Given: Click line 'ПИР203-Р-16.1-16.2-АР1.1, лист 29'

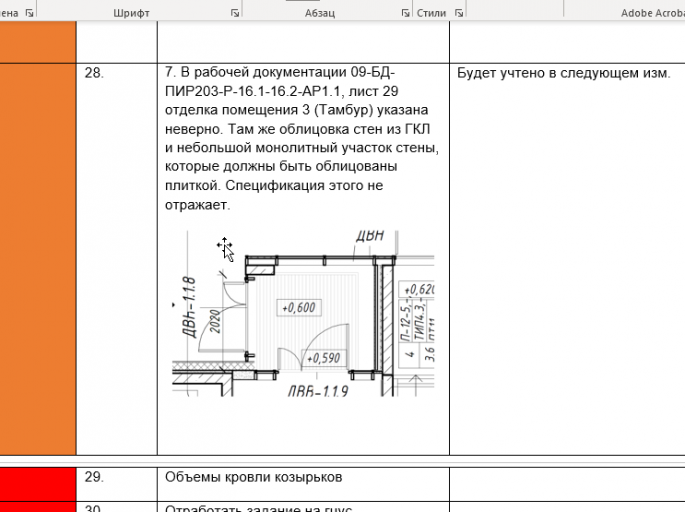Looking at the screenshot, I should 281,91.
